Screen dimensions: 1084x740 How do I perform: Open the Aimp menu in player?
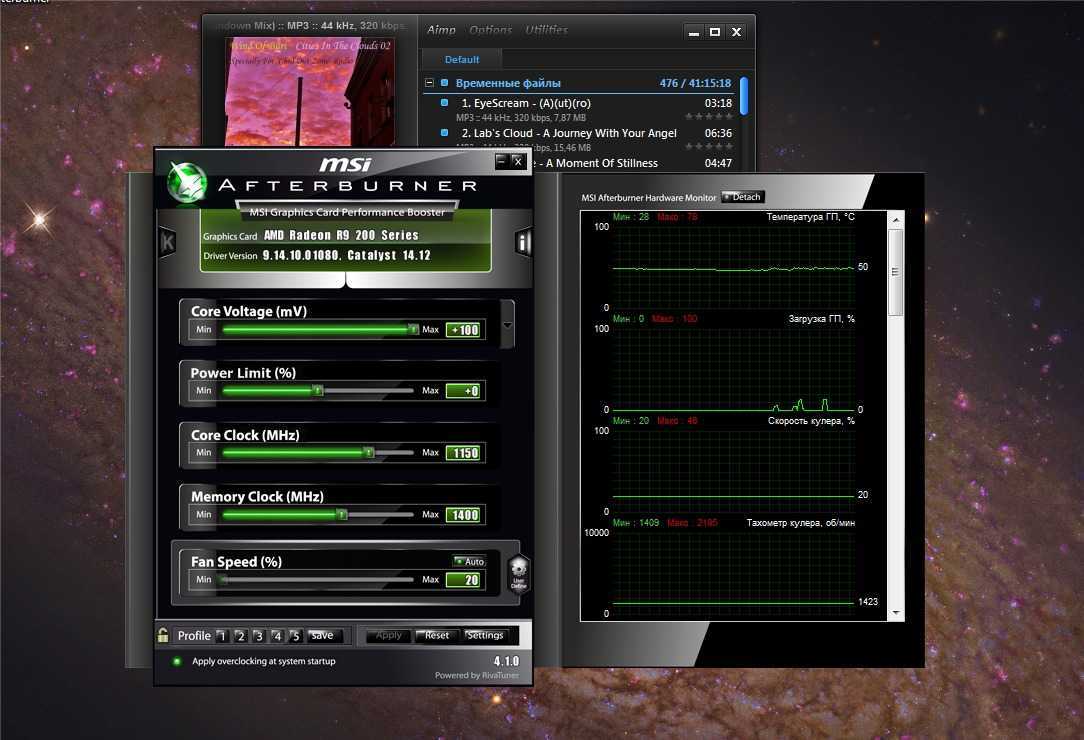441,30
